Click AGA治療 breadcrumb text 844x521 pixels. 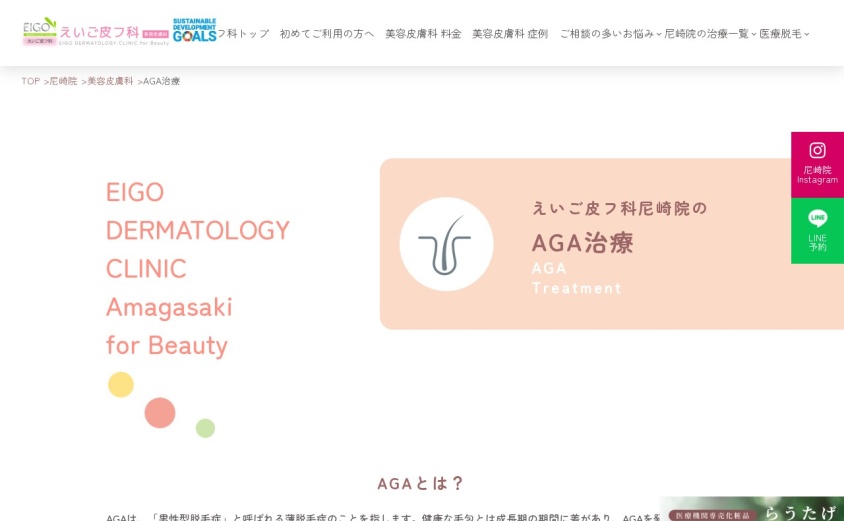tap(161, 81)
